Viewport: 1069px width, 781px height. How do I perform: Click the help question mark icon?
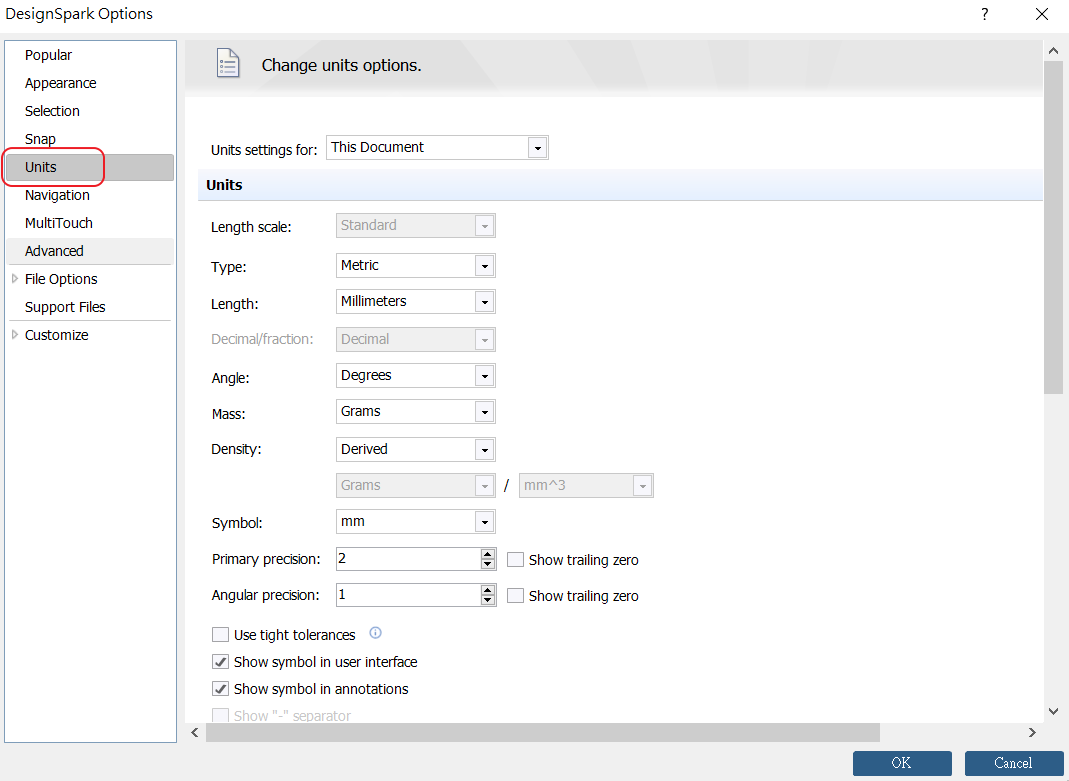click(x=984, y=14)
